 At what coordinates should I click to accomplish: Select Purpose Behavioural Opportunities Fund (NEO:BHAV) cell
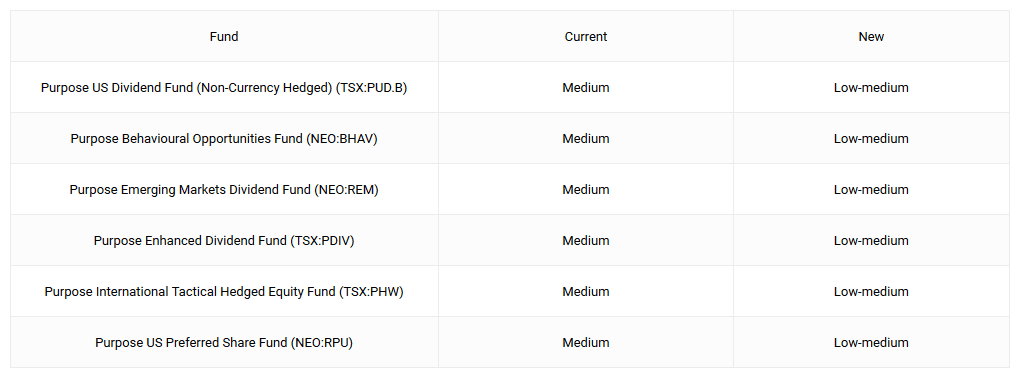(224, 138)
